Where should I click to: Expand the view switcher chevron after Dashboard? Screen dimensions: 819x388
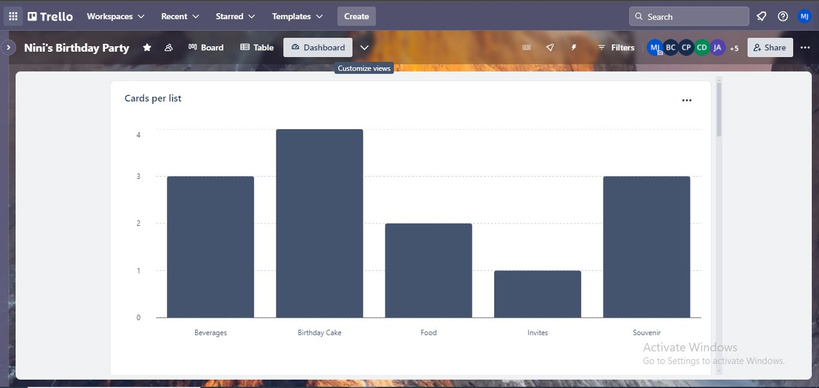(365, 48)
